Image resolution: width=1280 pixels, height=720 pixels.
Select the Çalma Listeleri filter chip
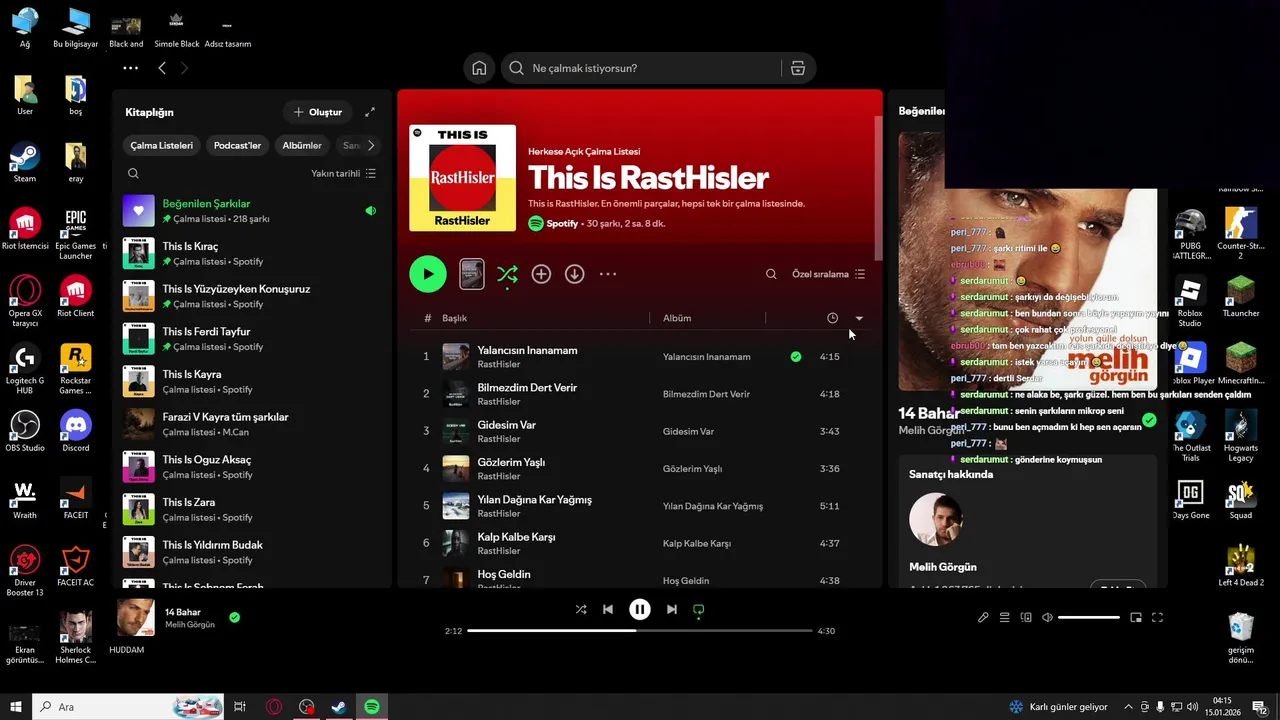point(162,145)
